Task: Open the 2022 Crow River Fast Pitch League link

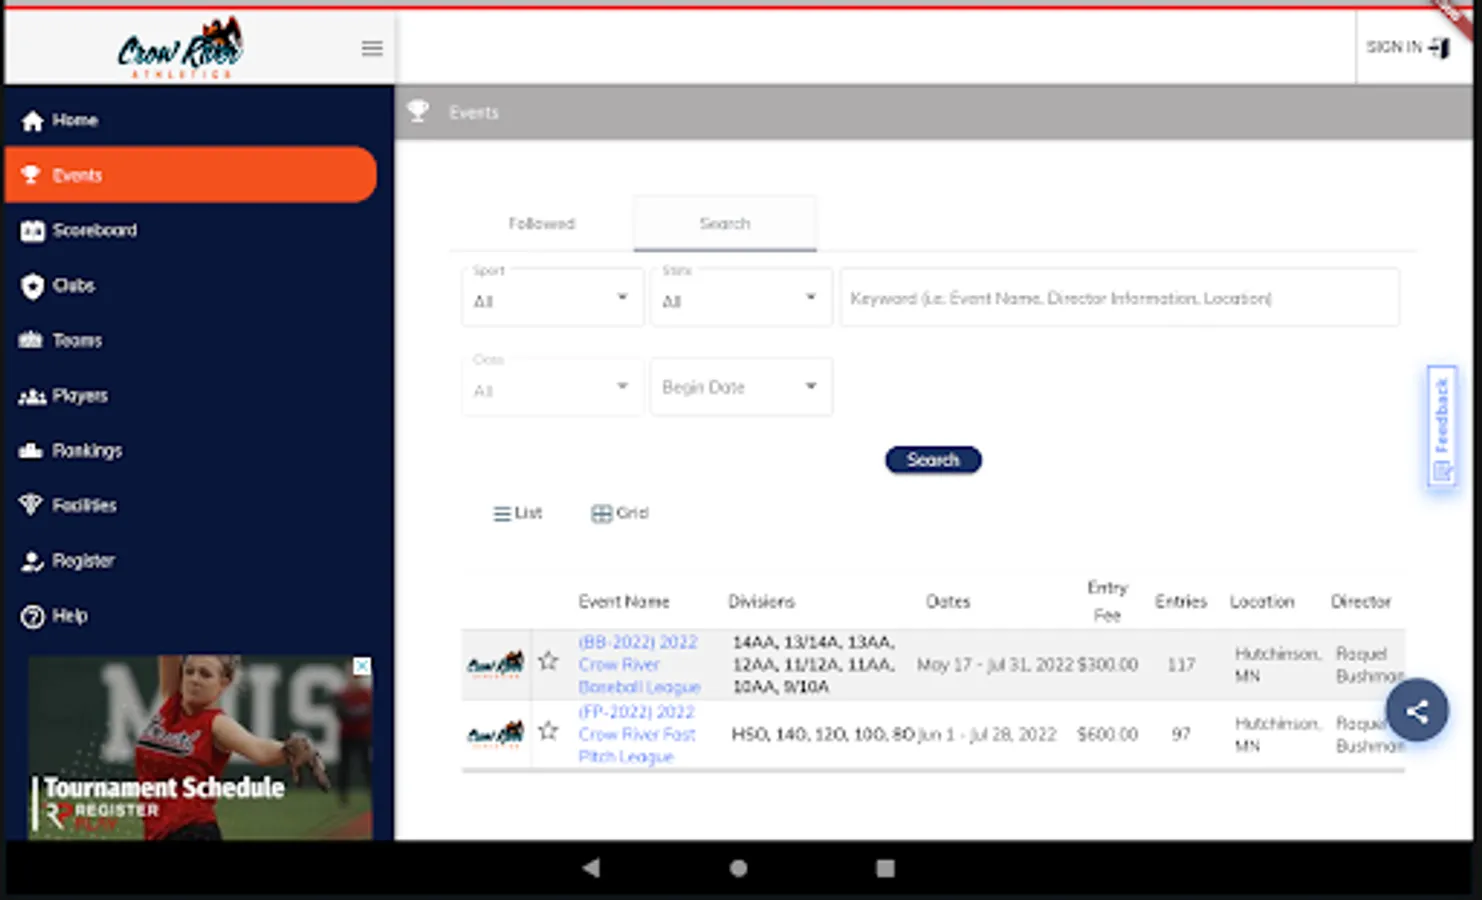Action: coord(637,734)
